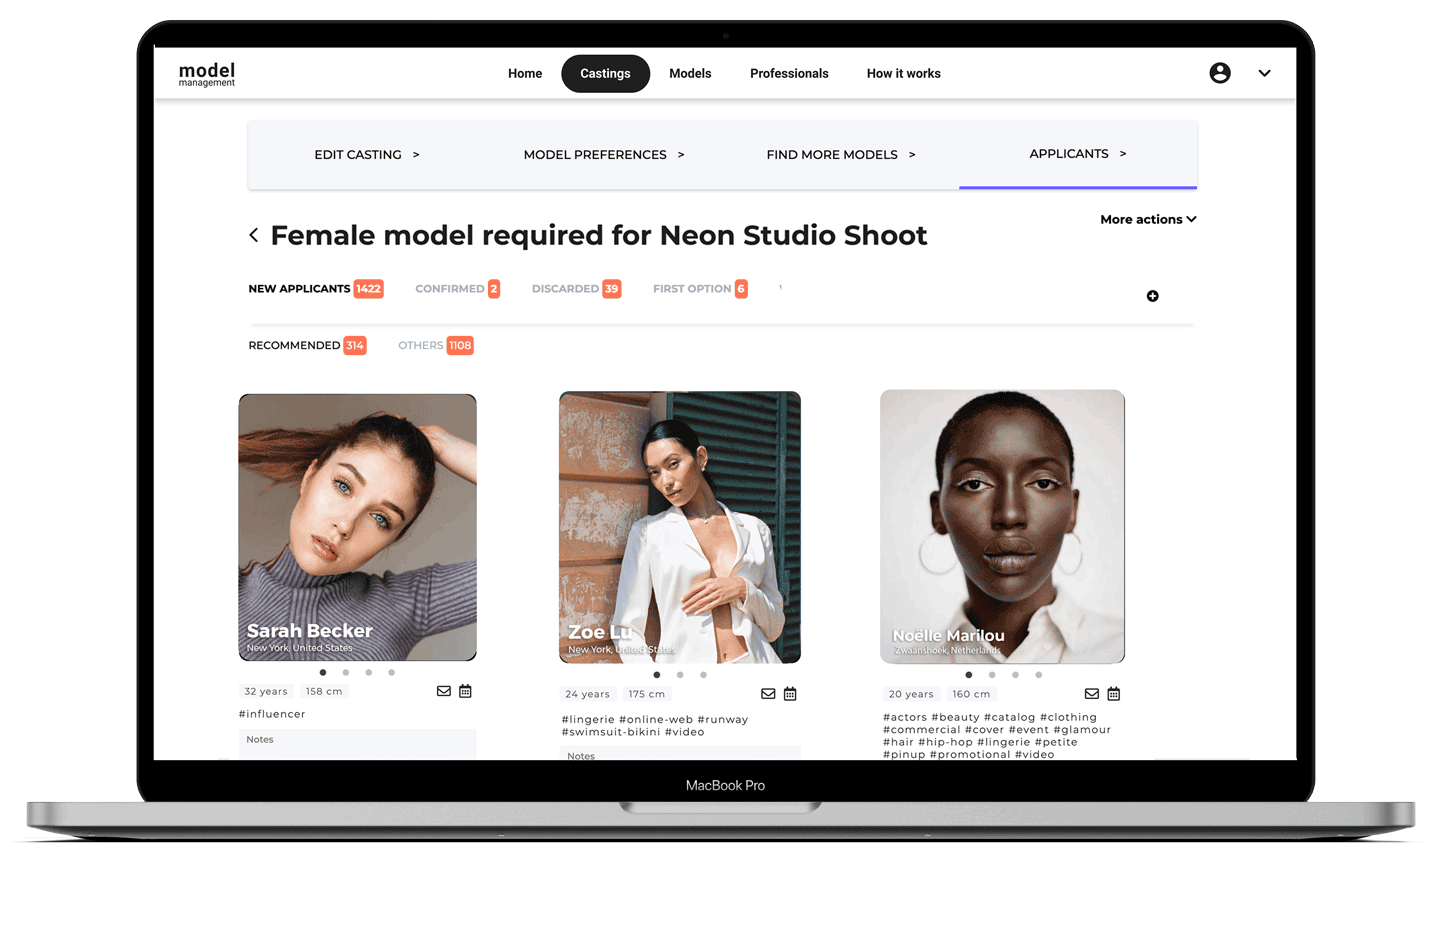
Task: Select second photo dot under Sarah Becker
Action: pos(346,673)
